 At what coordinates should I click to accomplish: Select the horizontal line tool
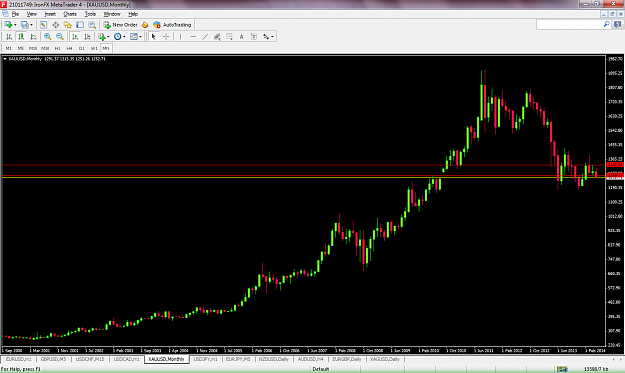(193, 37)
